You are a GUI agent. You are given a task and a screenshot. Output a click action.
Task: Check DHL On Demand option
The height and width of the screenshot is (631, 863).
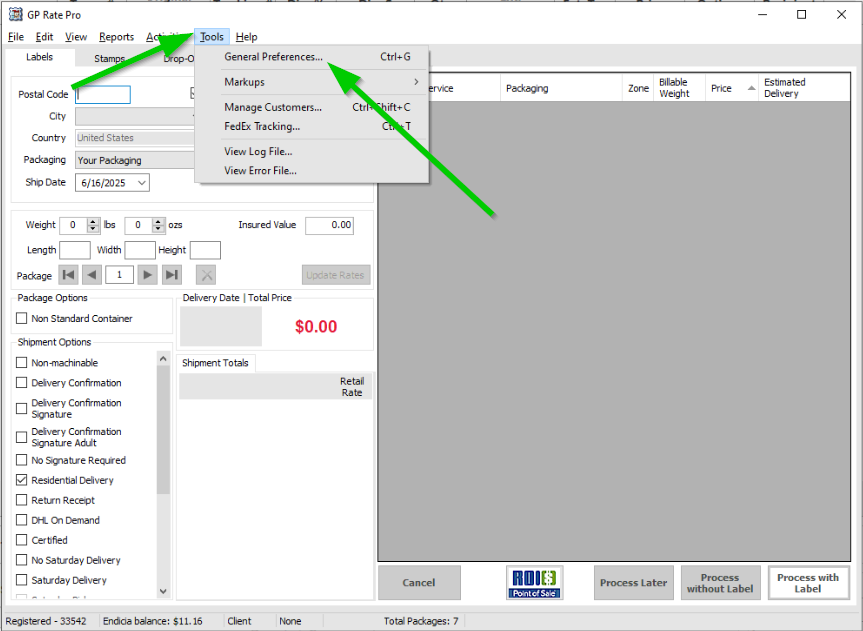pos(21,520)
